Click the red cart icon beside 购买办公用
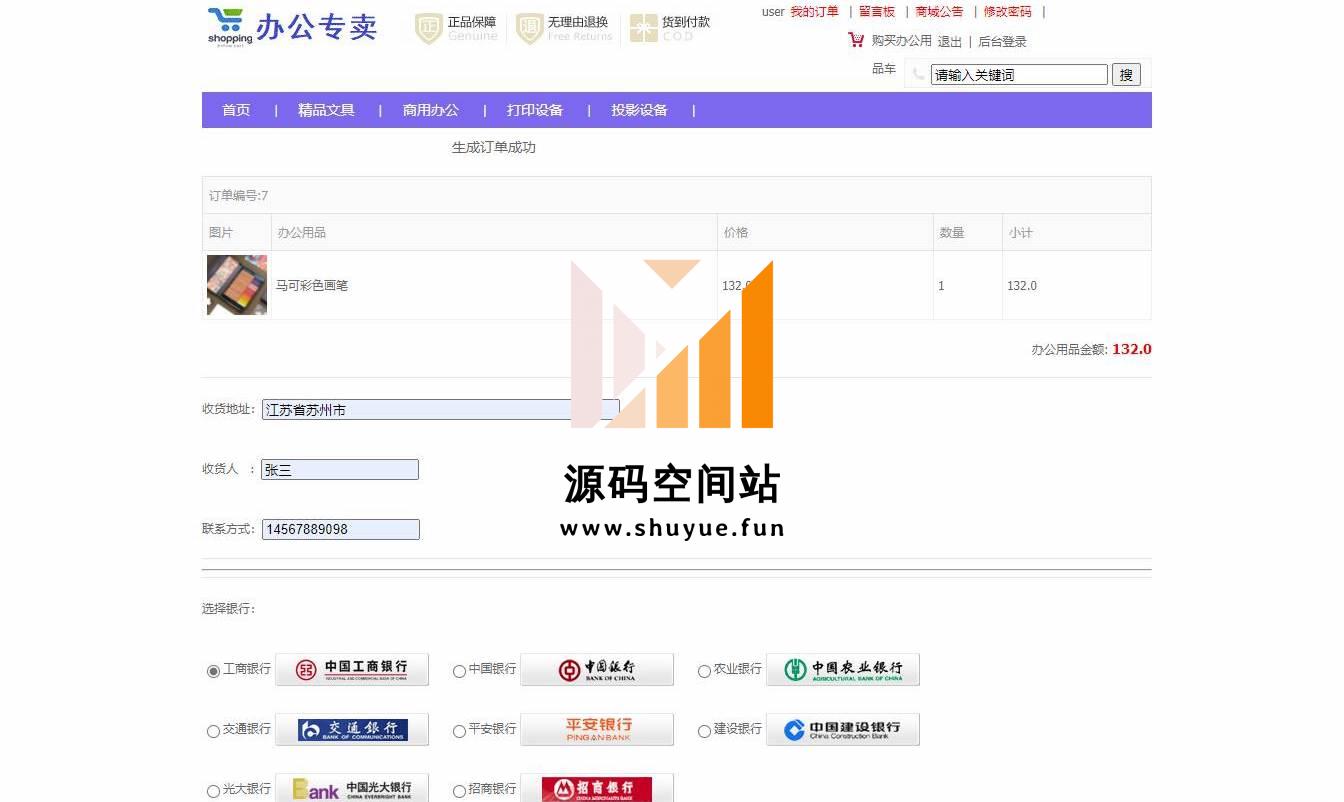 (x=856, y=40)
